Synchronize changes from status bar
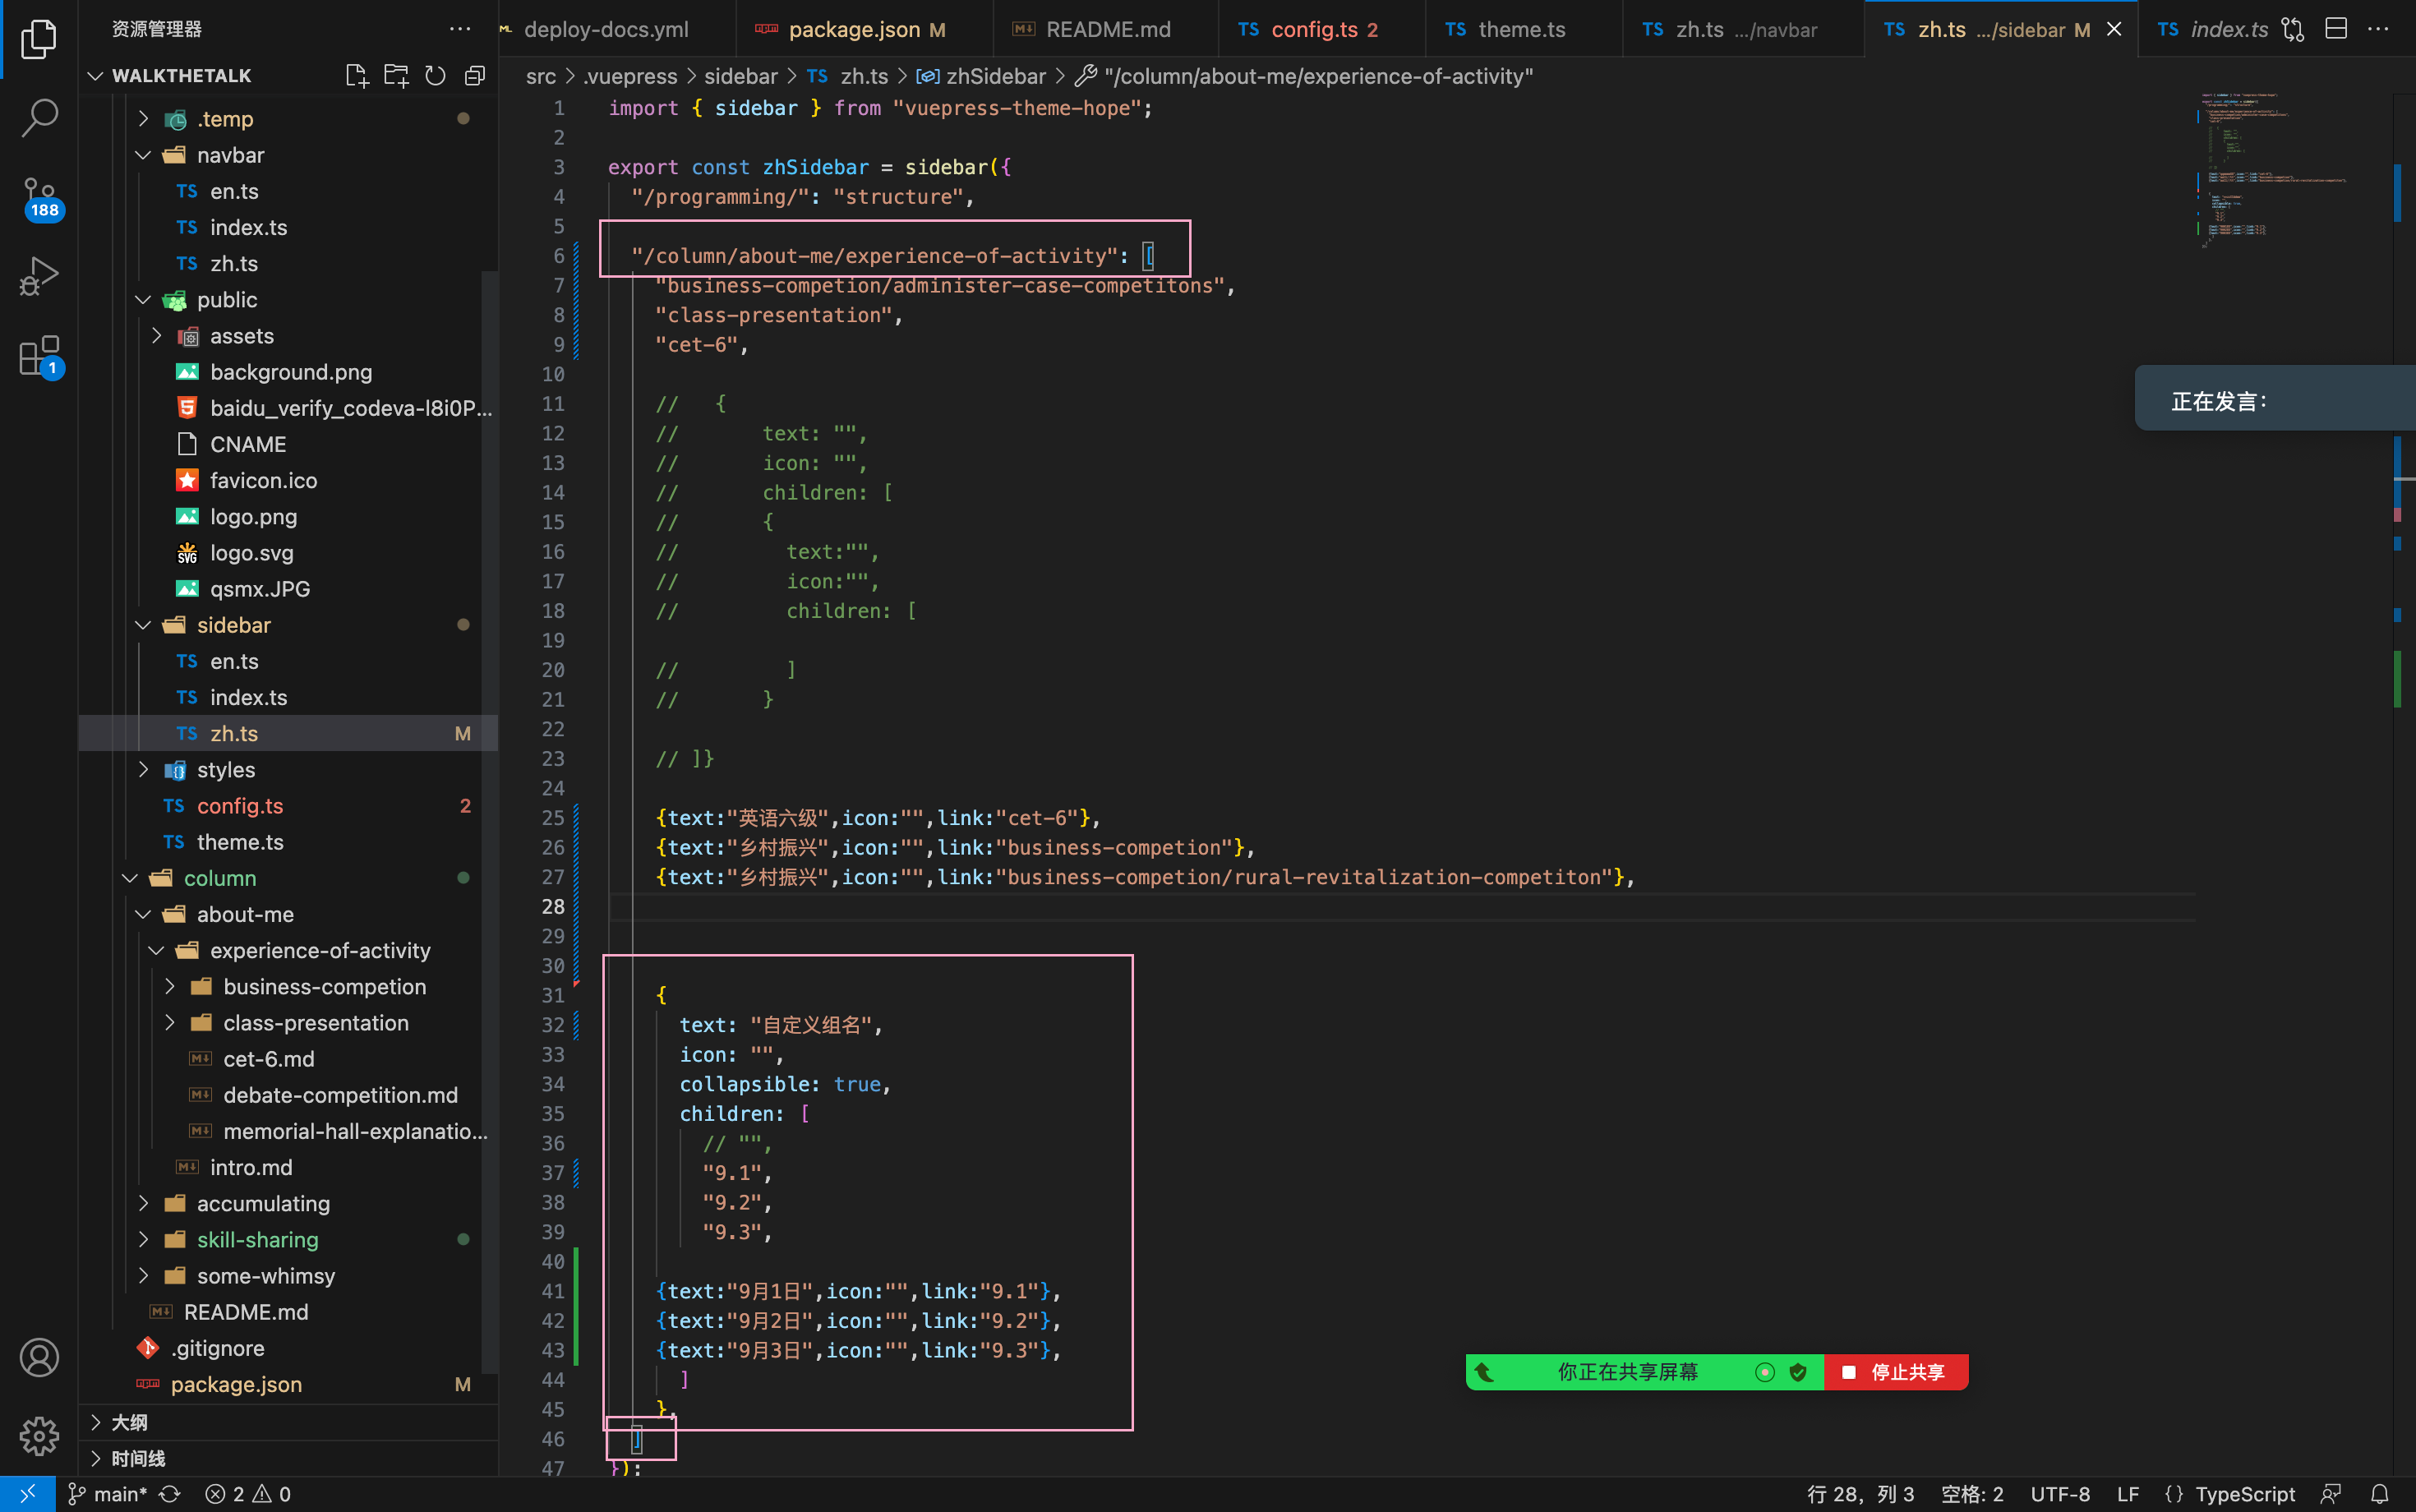Image resolution: width=2416 pixels, height=1512 pixels. (170, 1494)
